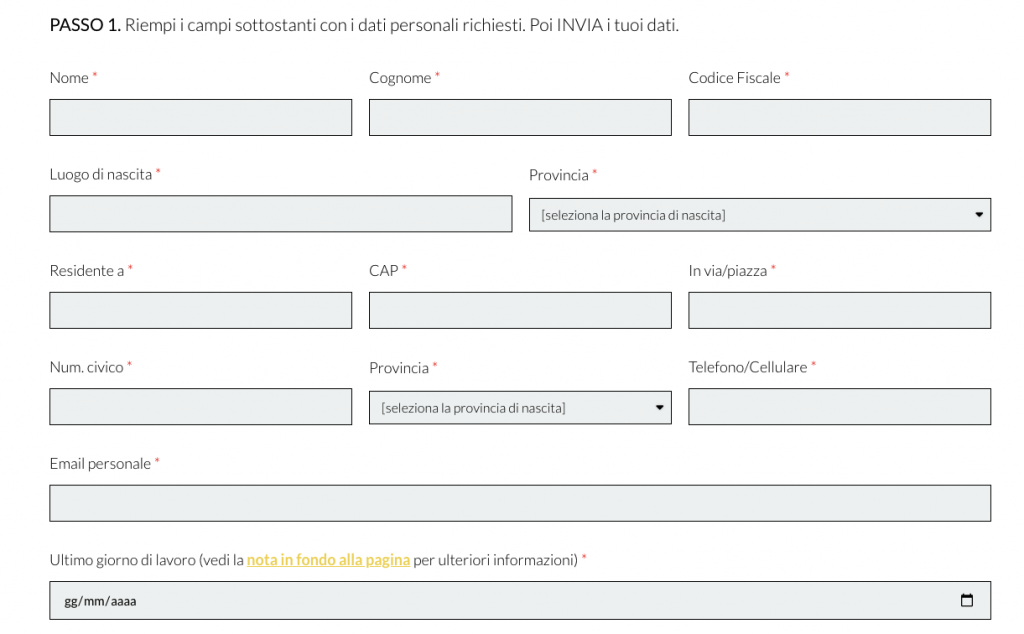Click into the Codice Fiscale field
Image resolution: width=1024 pixels, height=634 pixels.
(839, 117)
